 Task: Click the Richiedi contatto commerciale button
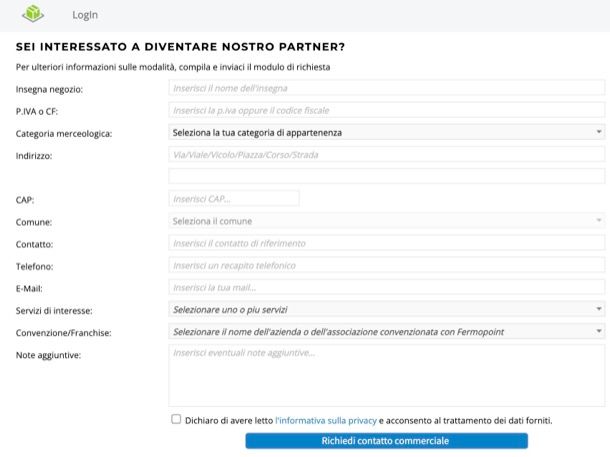[386, 441]
